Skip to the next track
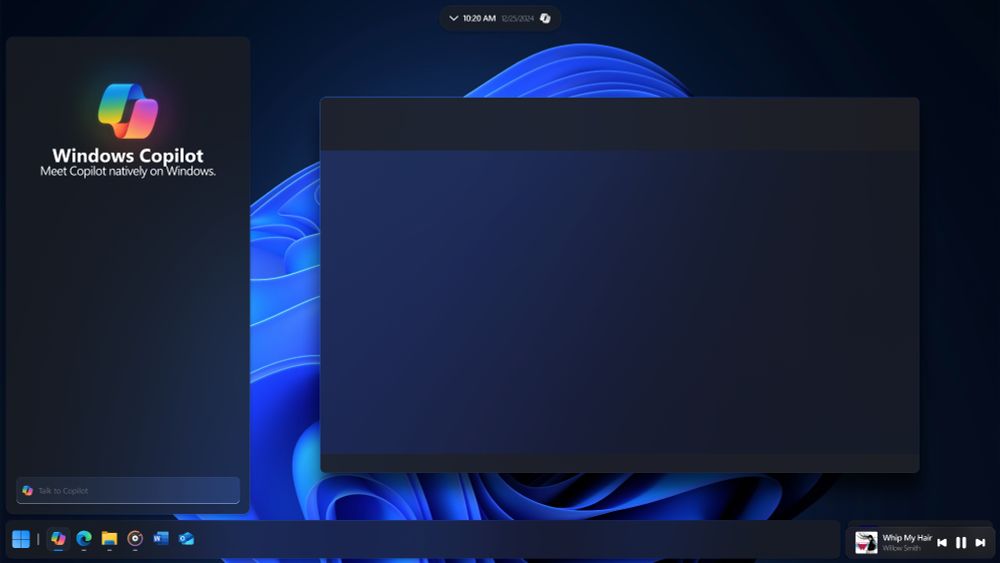The width and height of the screenshot is (1000, 563). [x=980, y=543]
